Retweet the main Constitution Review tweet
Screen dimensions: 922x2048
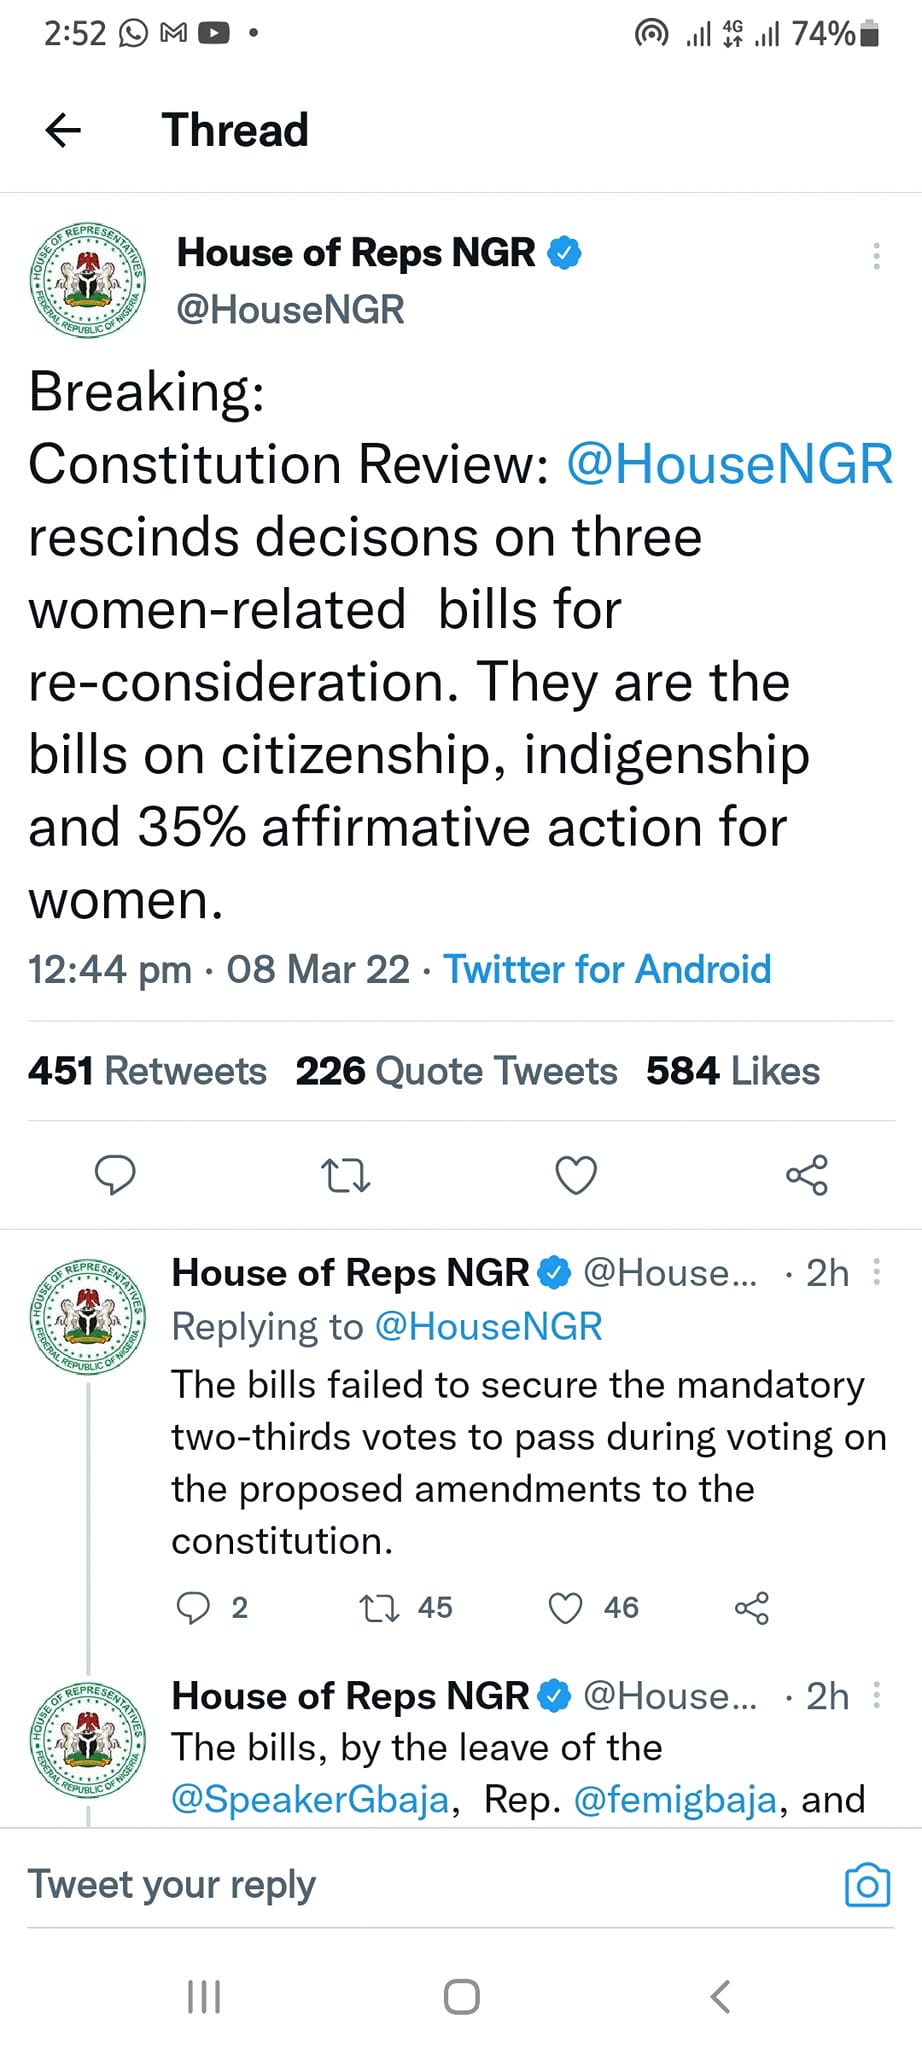point(346,1175)
